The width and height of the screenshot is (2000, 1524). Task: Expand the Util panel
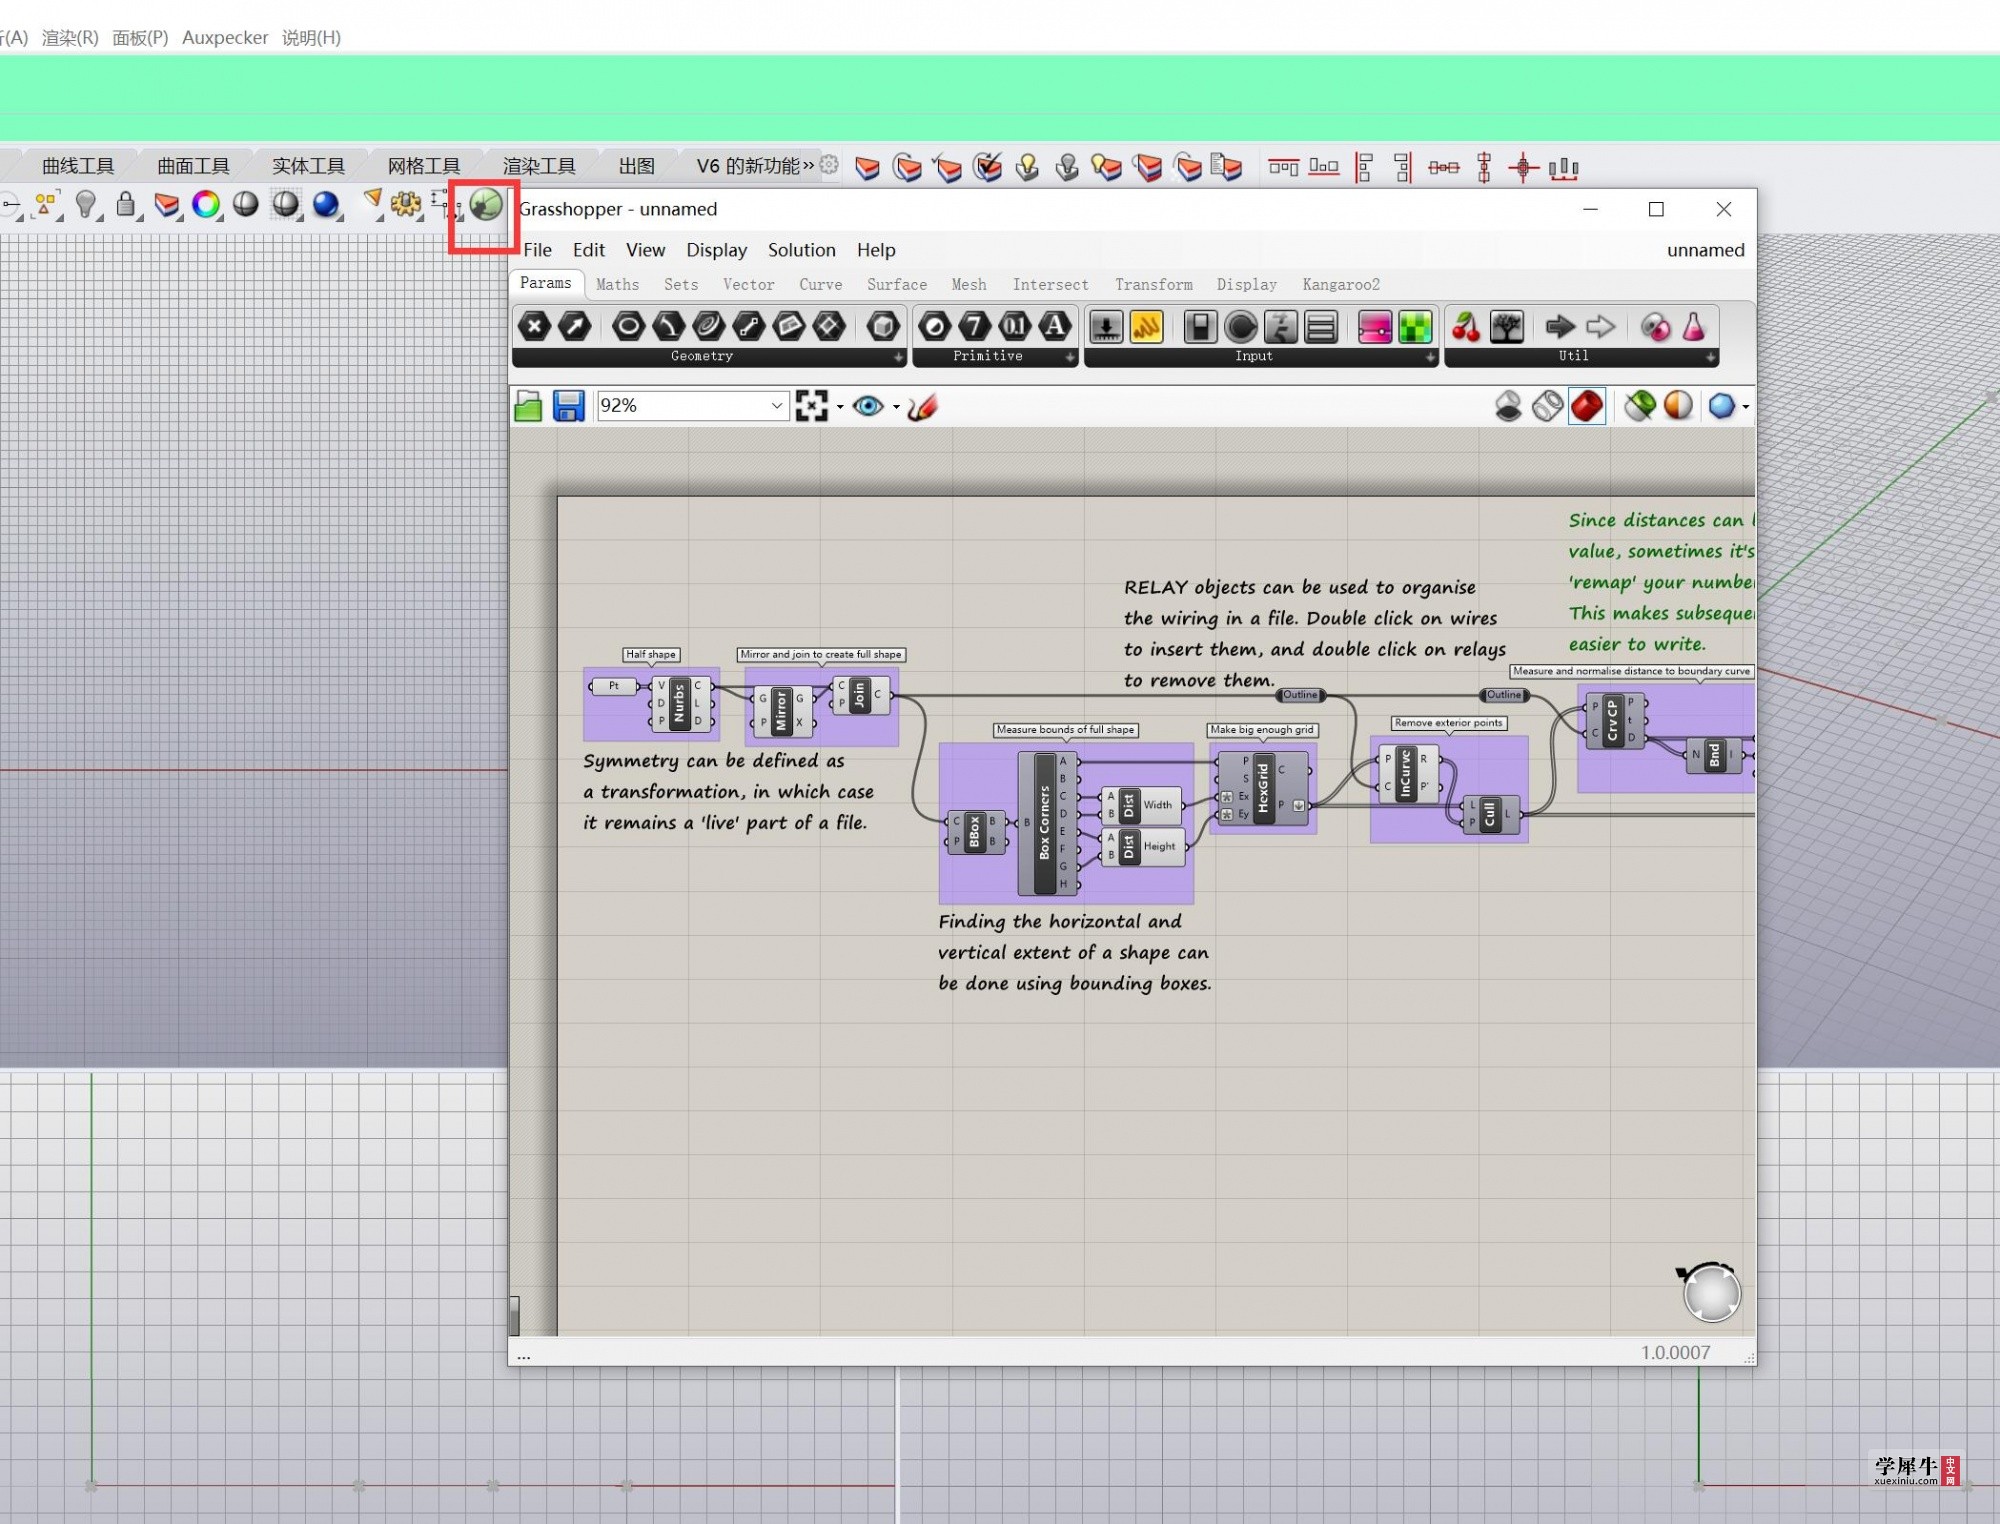click(1711, 357)
